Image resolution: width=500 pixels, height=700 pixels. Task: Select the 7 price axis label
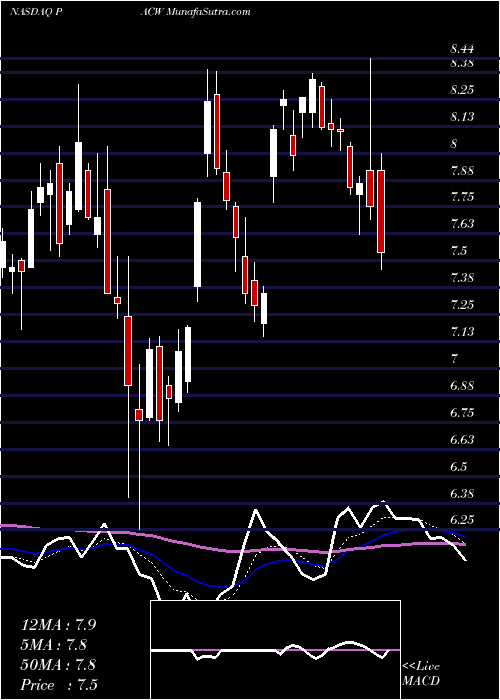(454, 358)
